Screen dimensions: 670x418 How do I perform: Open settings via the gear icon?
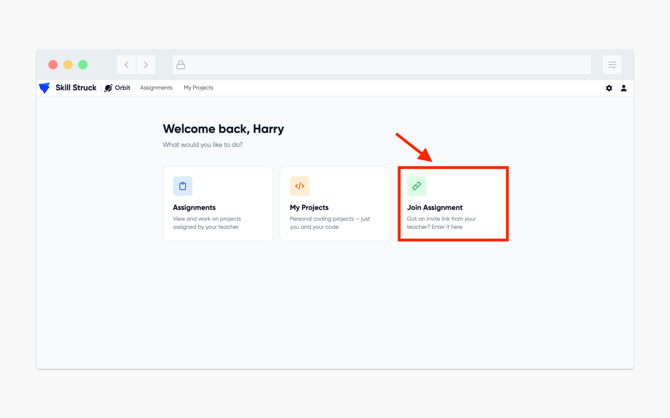(x=609, y=88)
